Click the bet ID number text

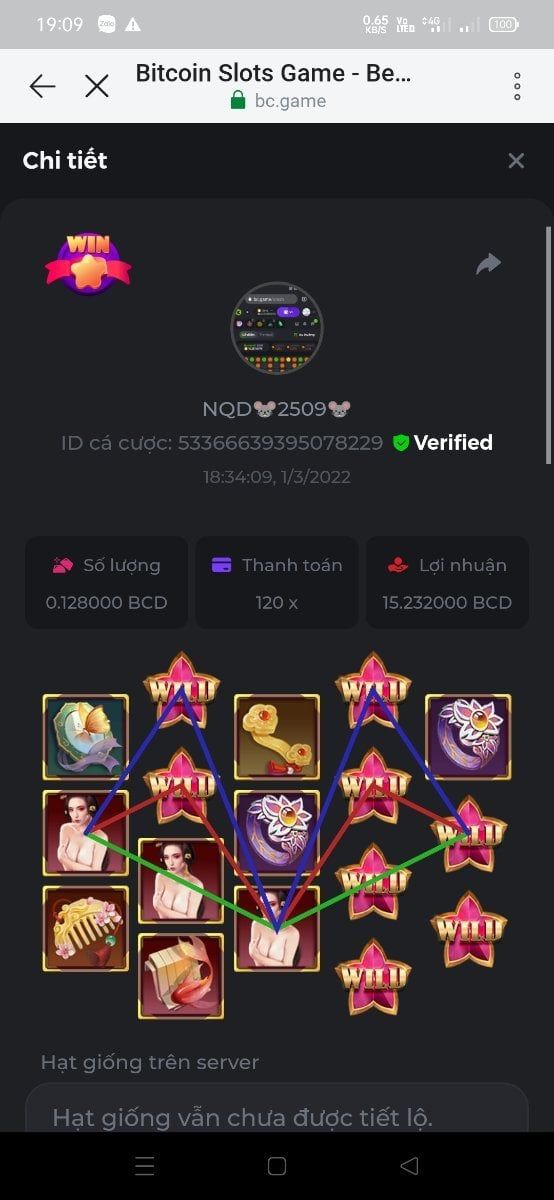[x=280, y=443]
